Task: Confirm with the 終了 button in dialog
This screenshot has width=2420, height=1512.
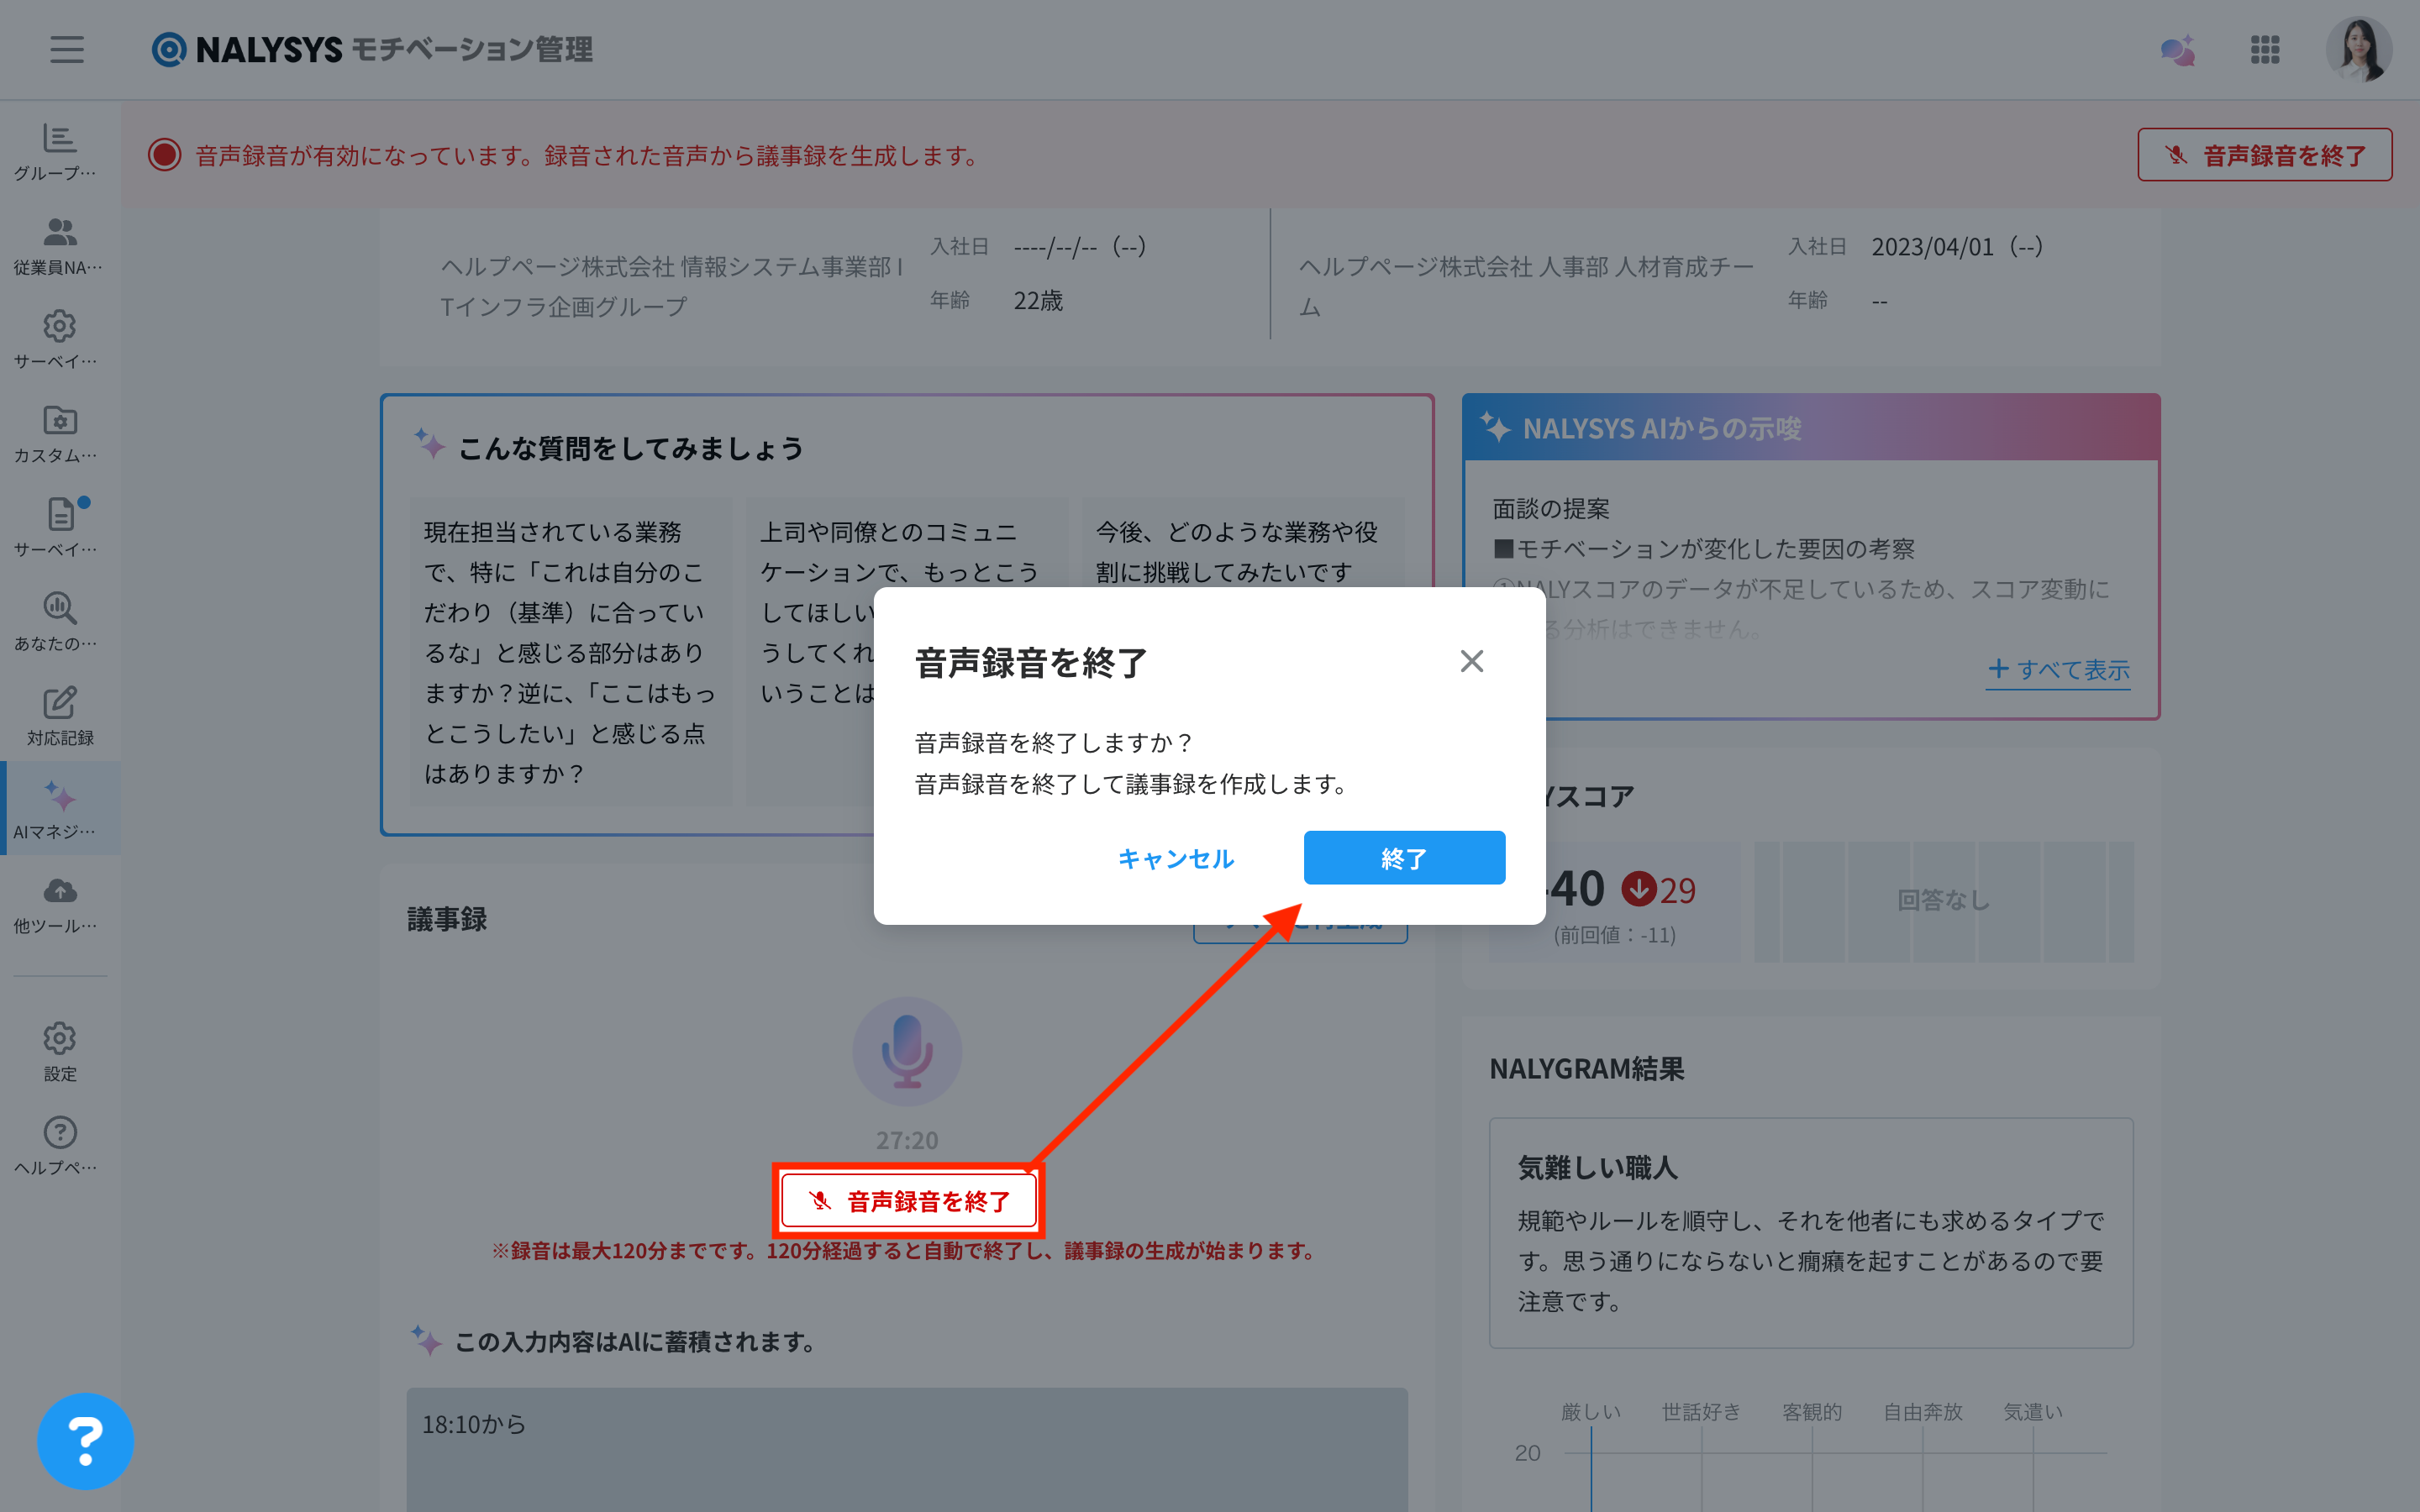Action: 1403,858
